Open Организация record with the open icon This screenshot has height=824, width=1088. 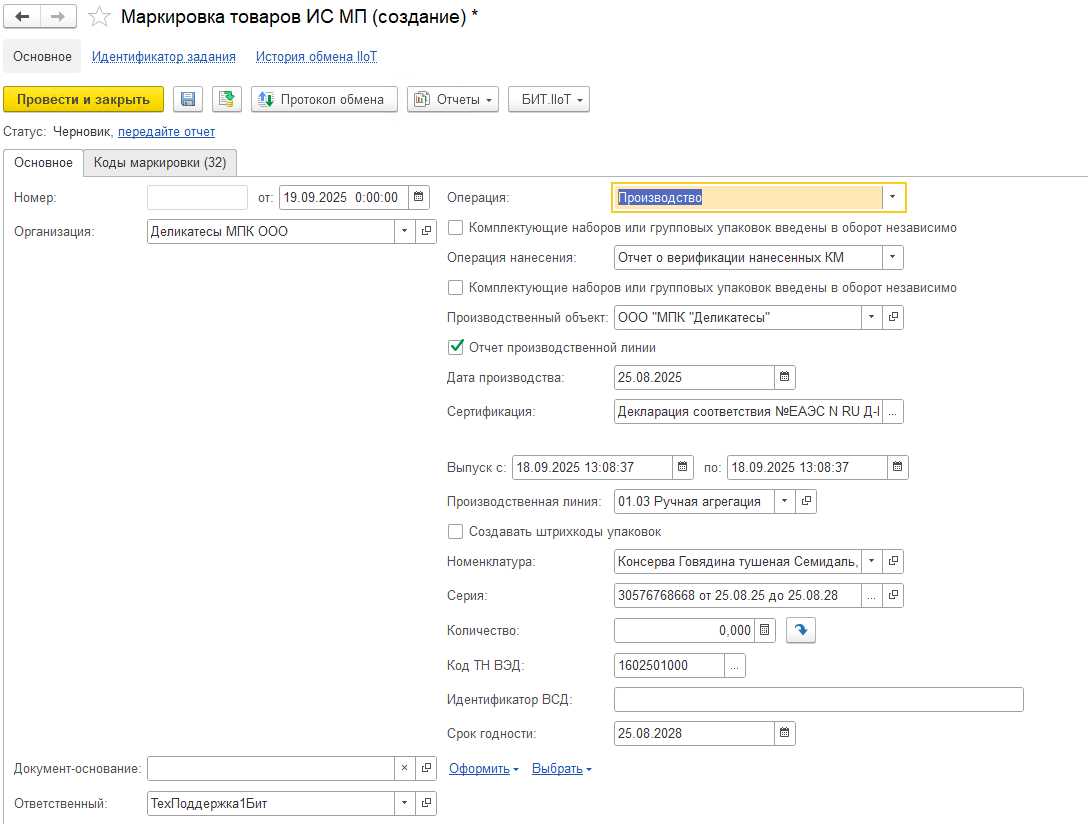[x=426, y=232]
